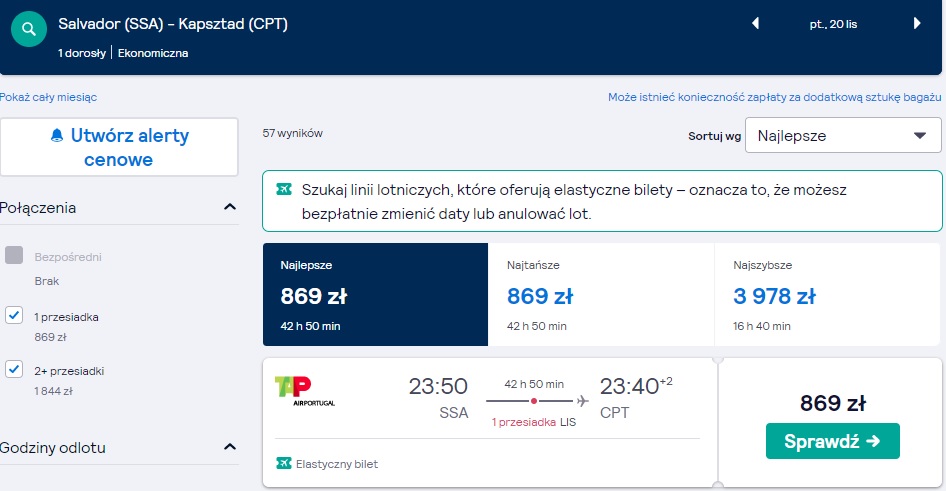The image size is (946, 491).
Task: Uncheck the 1 przesiadka checkbox
Action: [14, 315]
